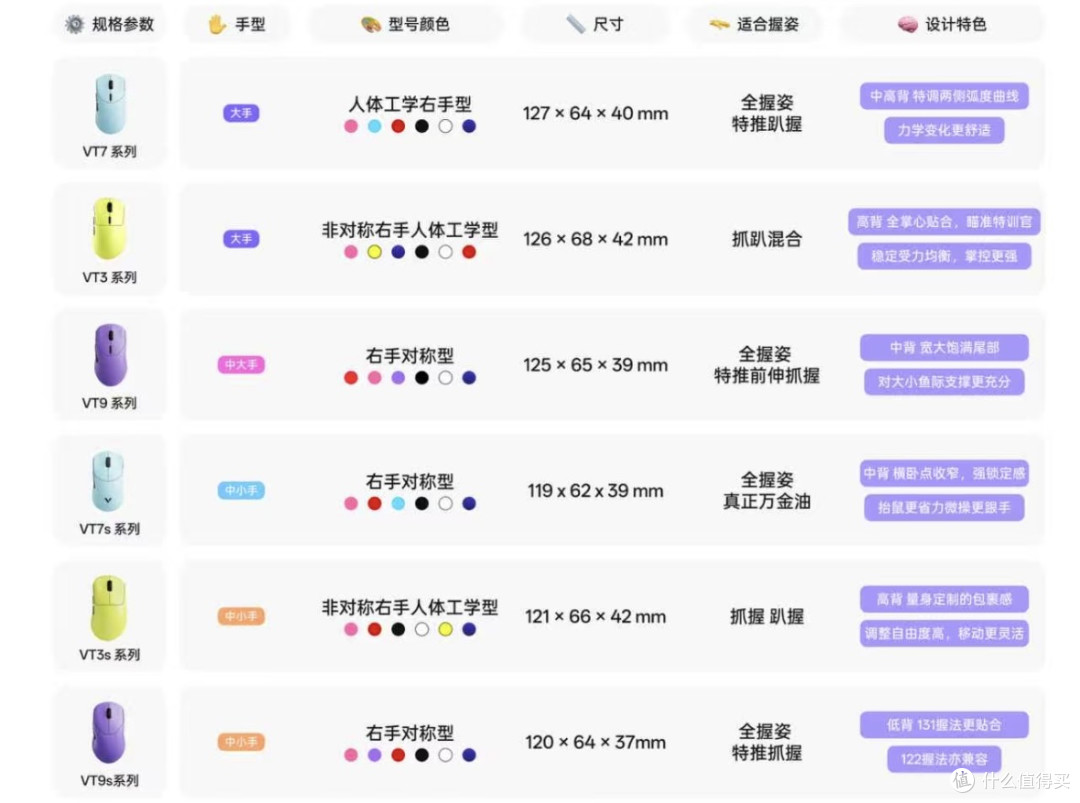
Task: Click the gear icon beside 规格参数
Action: coord(74,25)
